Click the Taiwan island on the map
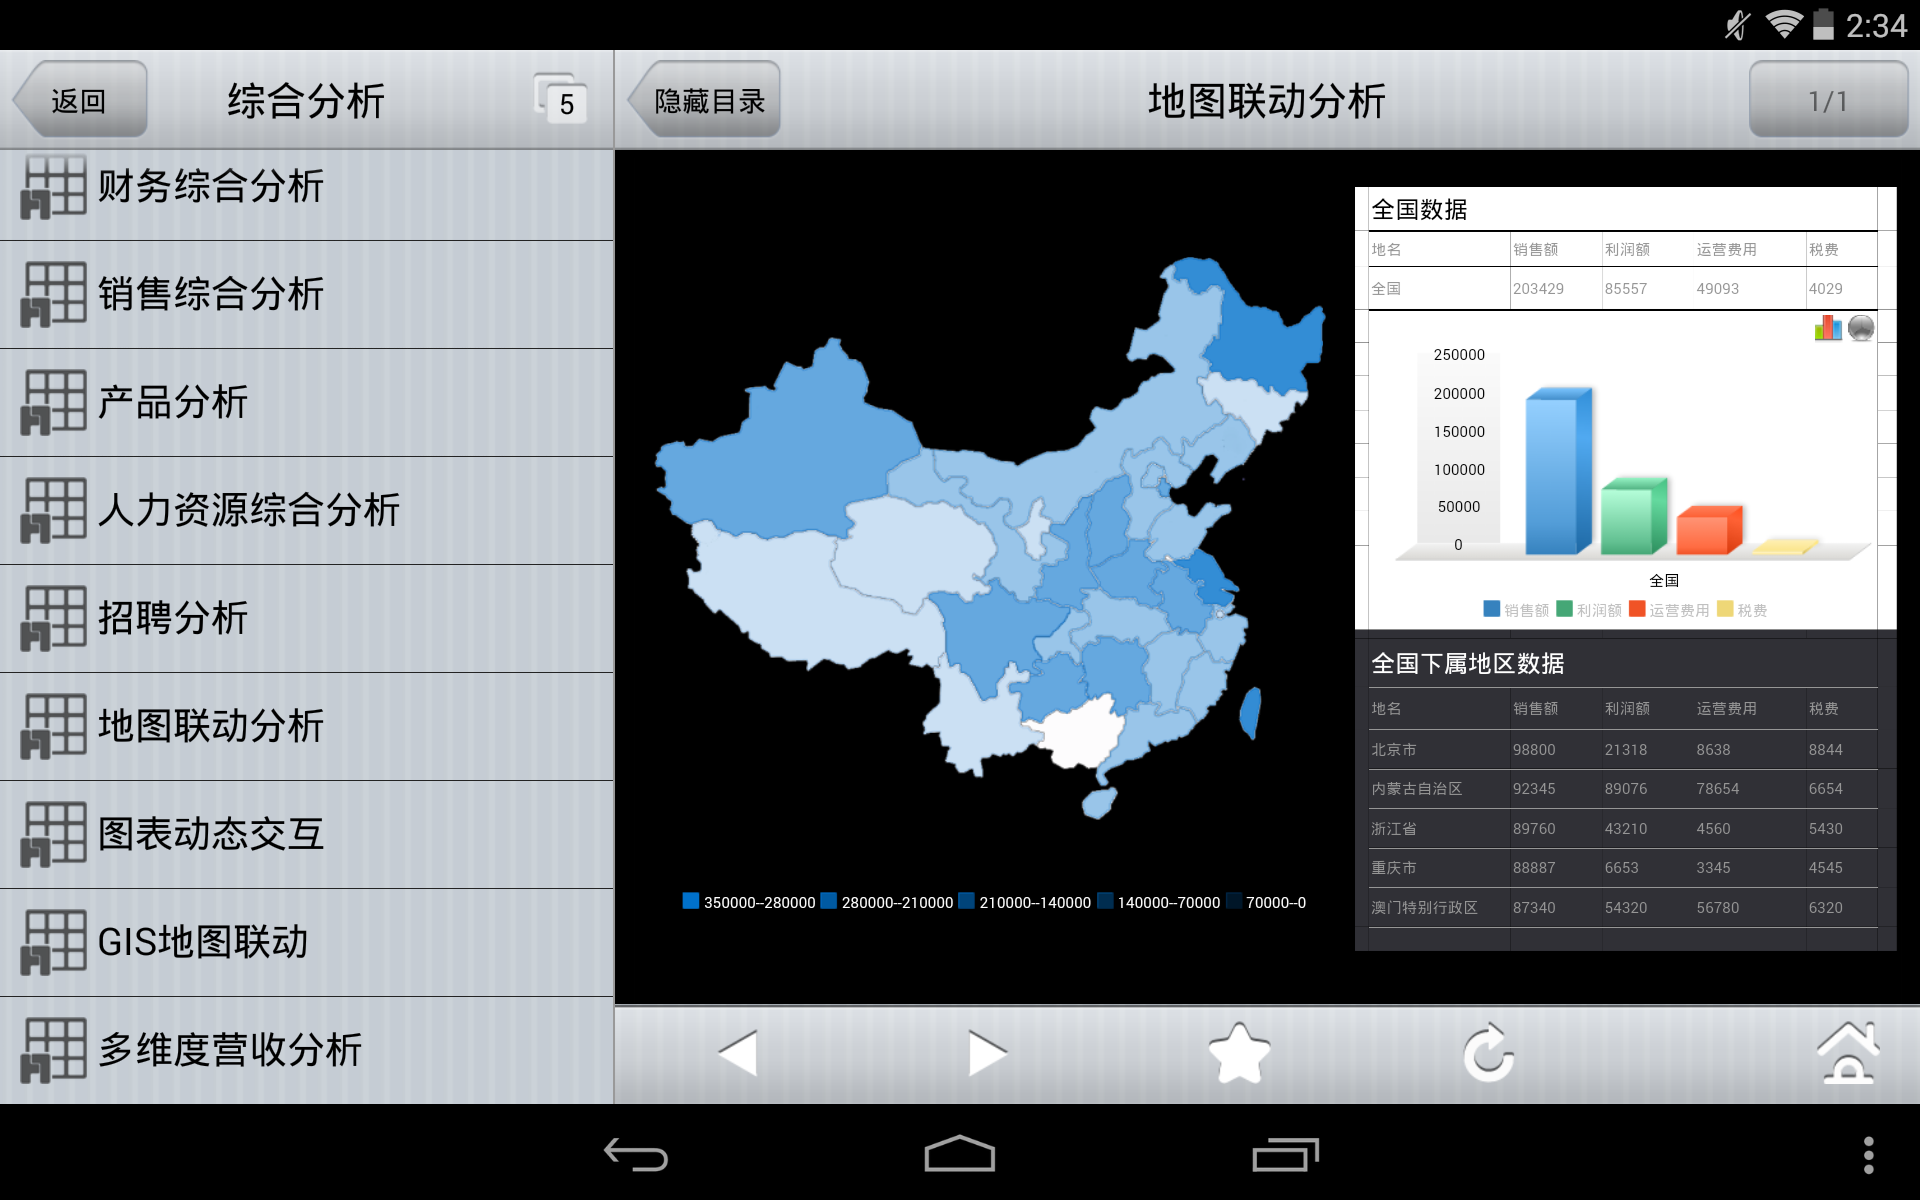 coord(1249,712)
